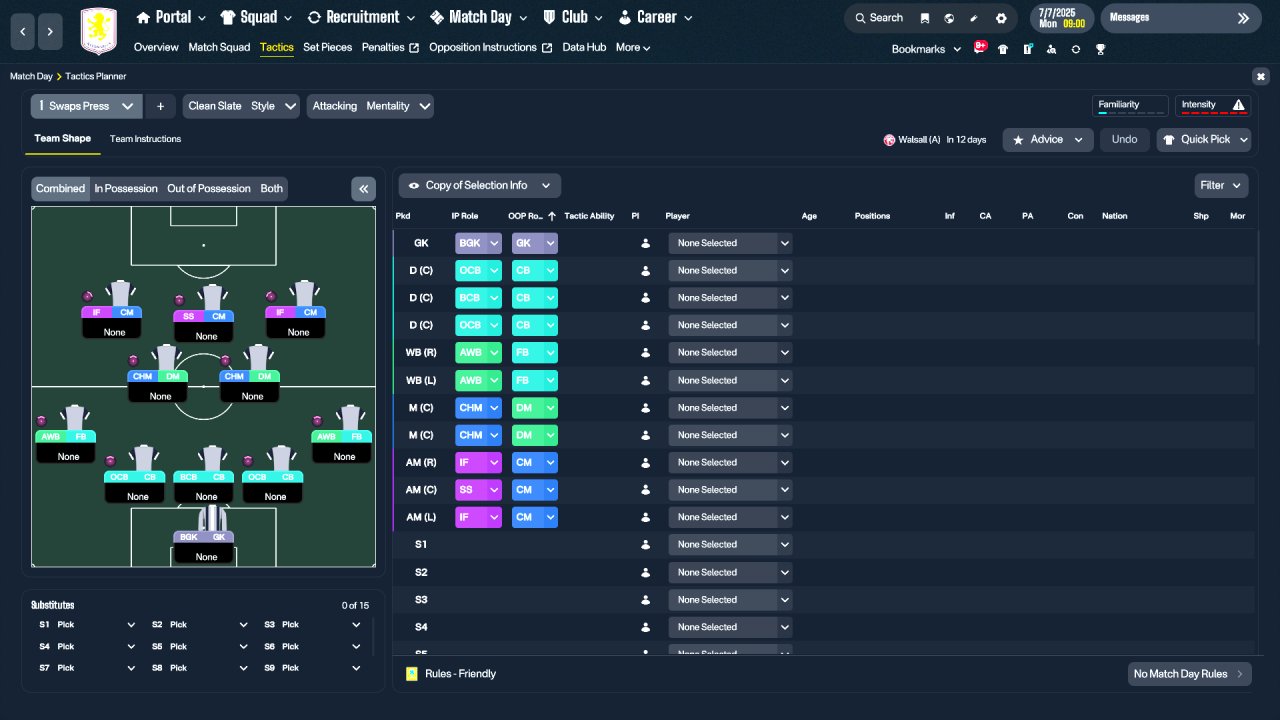The height and width of the screenshot is (720, 1280).
Task: Click the Search button
Action: [878, 18]
